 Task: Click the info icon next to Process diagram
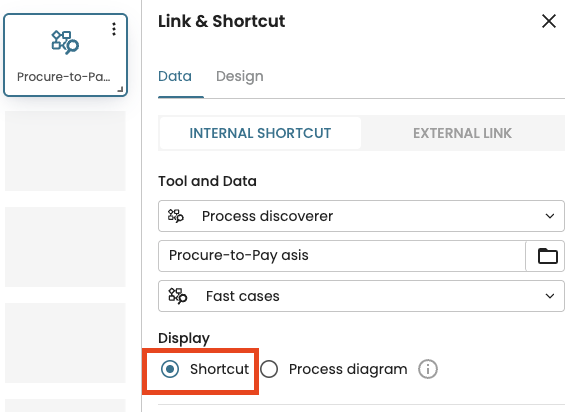click(x=428, y=369)
